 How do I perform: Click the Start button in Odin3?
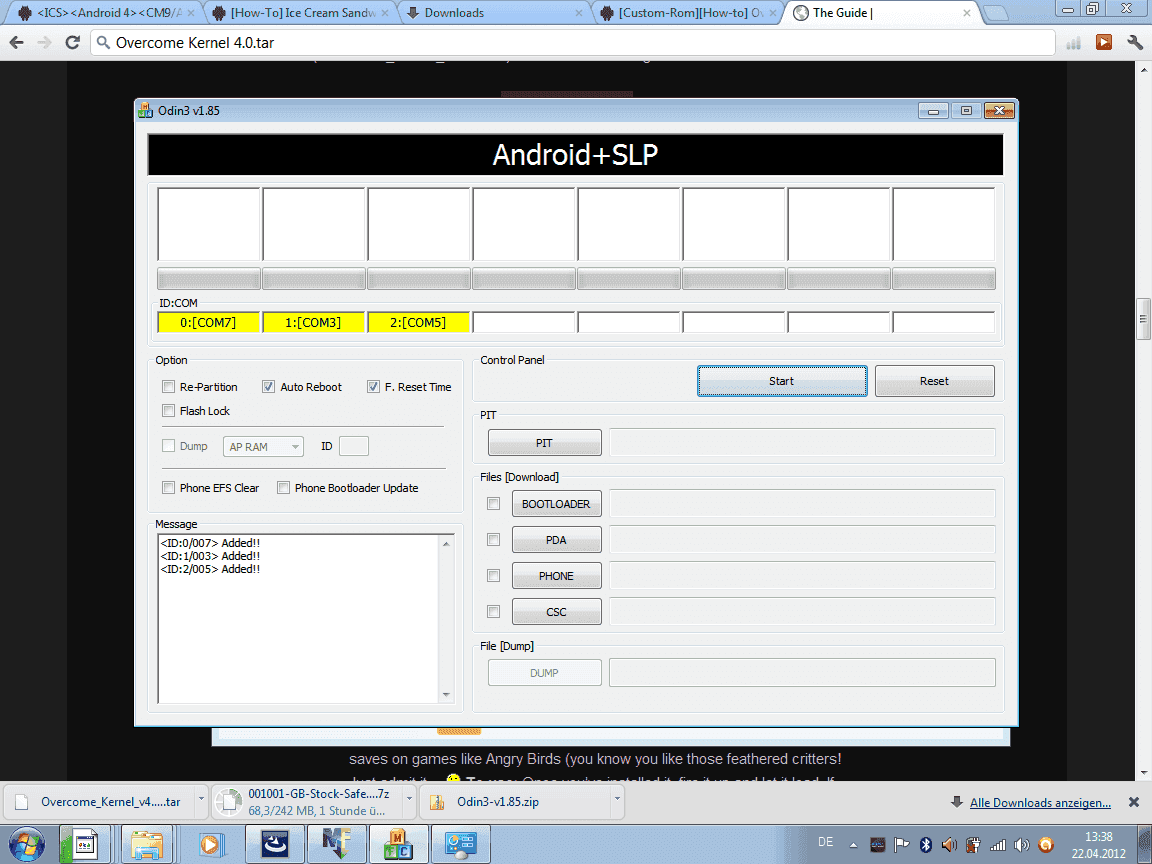click(x=782, y=381)
